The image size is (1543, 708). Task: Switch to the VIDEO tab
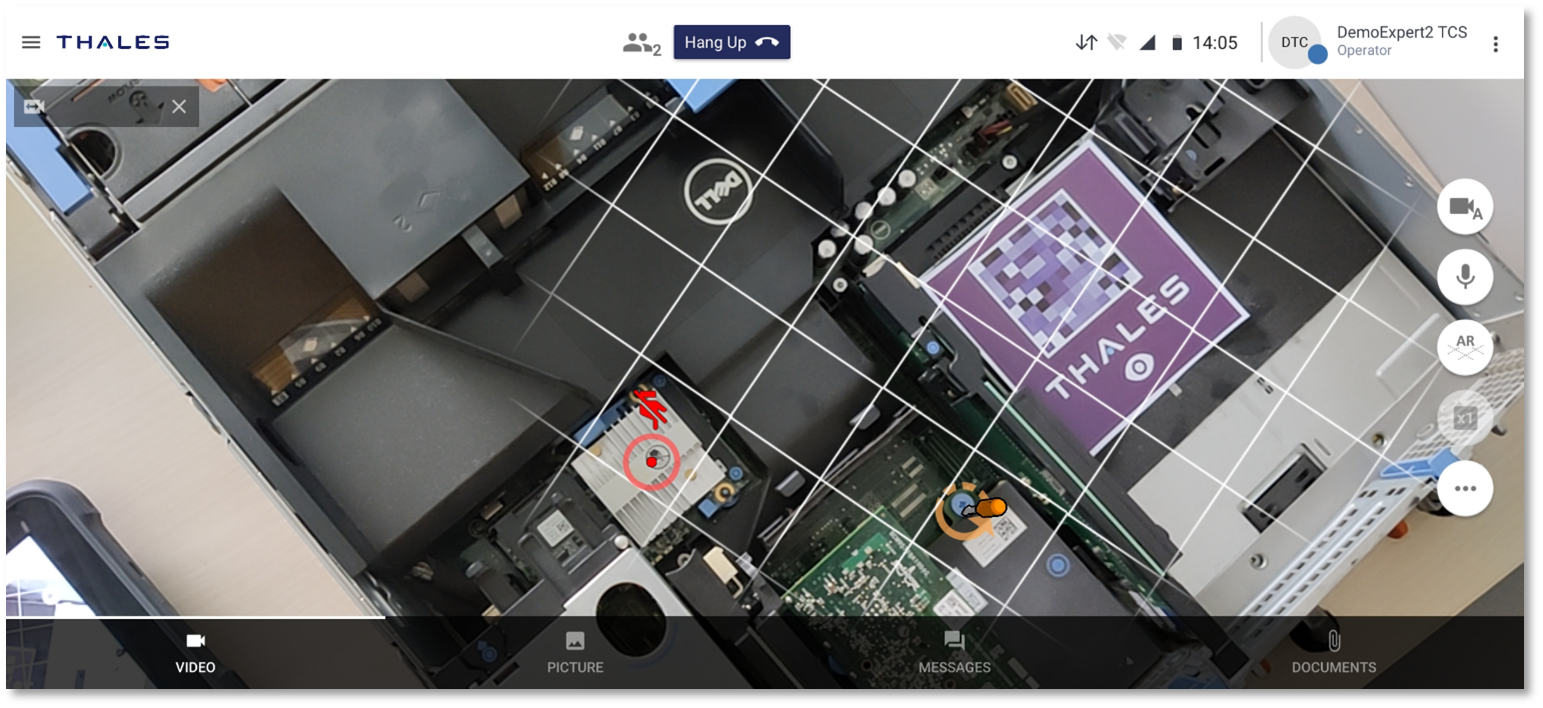tap(195, 653)
